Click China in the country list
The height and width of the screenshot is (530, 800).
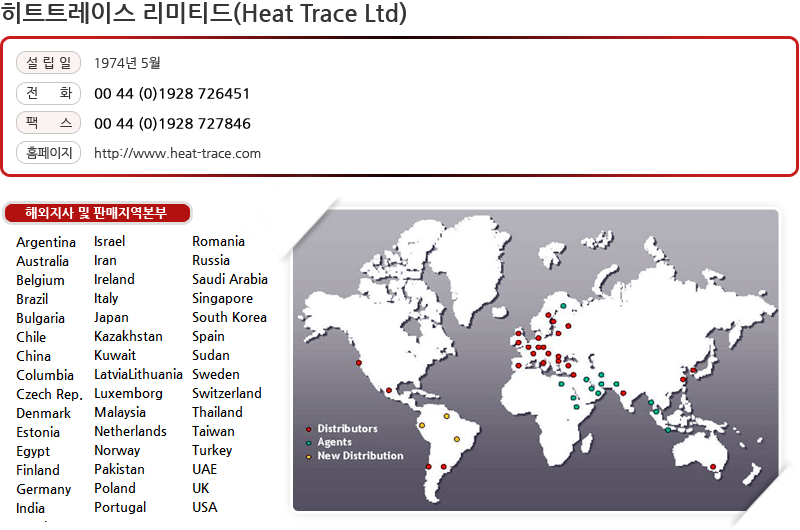pyautogui.click(x=34, y=356)
